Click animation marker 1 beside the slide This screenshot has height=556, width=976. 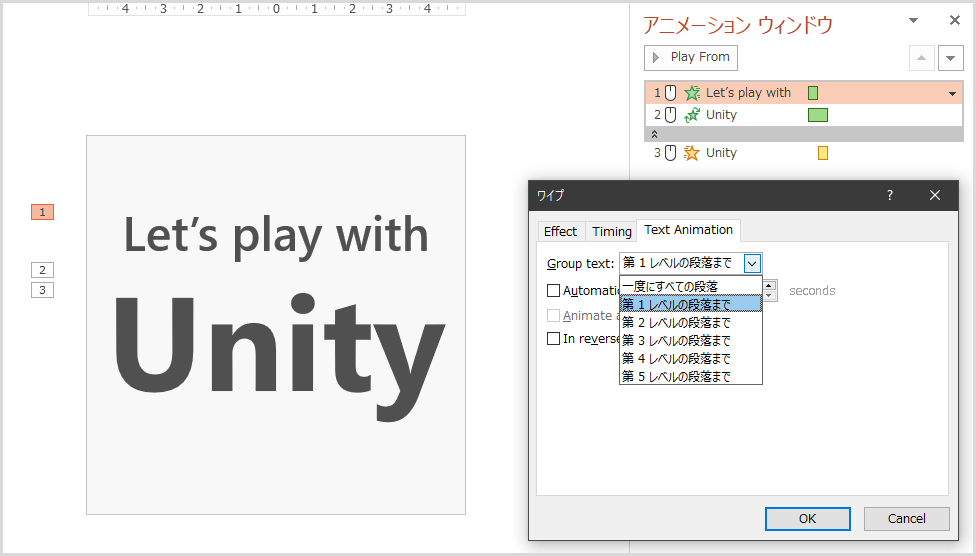(x=42, y=212)
